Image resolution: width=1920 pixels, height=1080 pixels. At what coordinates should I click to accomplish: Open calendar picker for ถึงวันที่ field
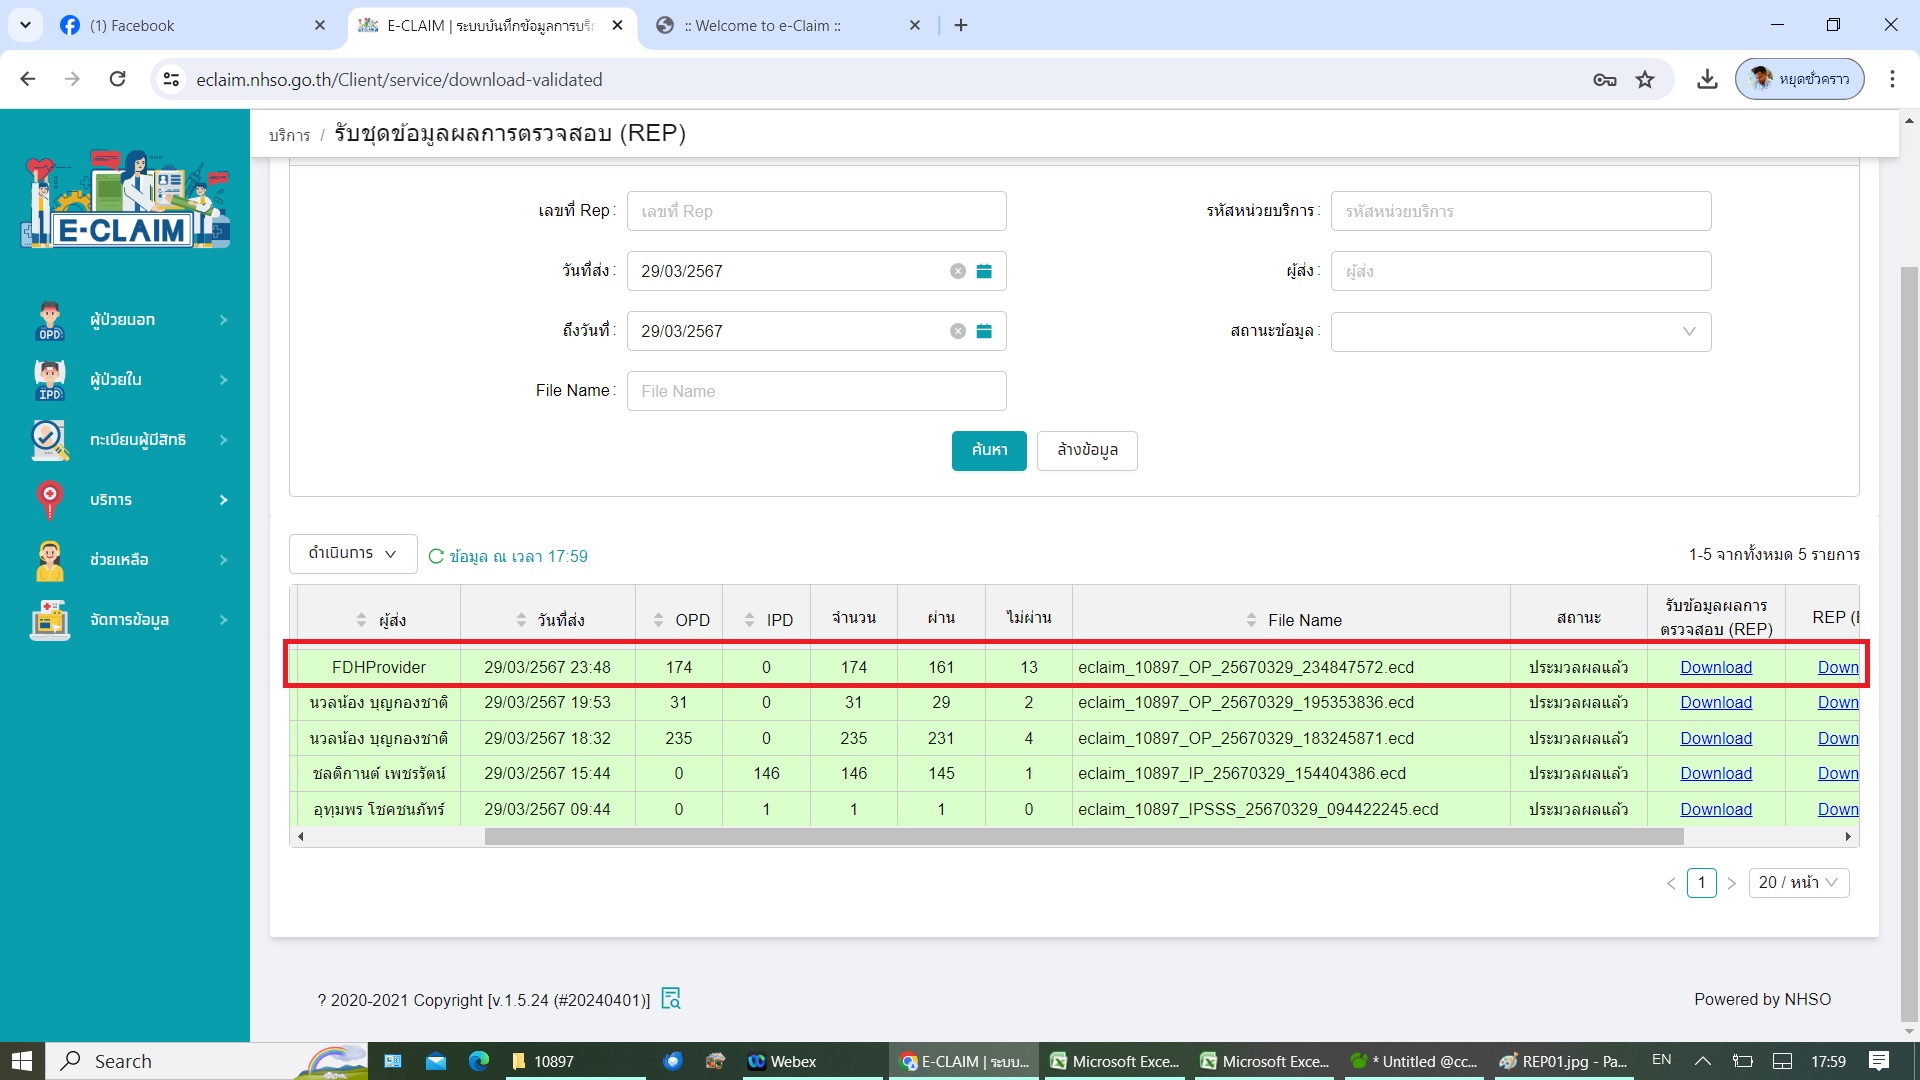click(x=984, y=331)
